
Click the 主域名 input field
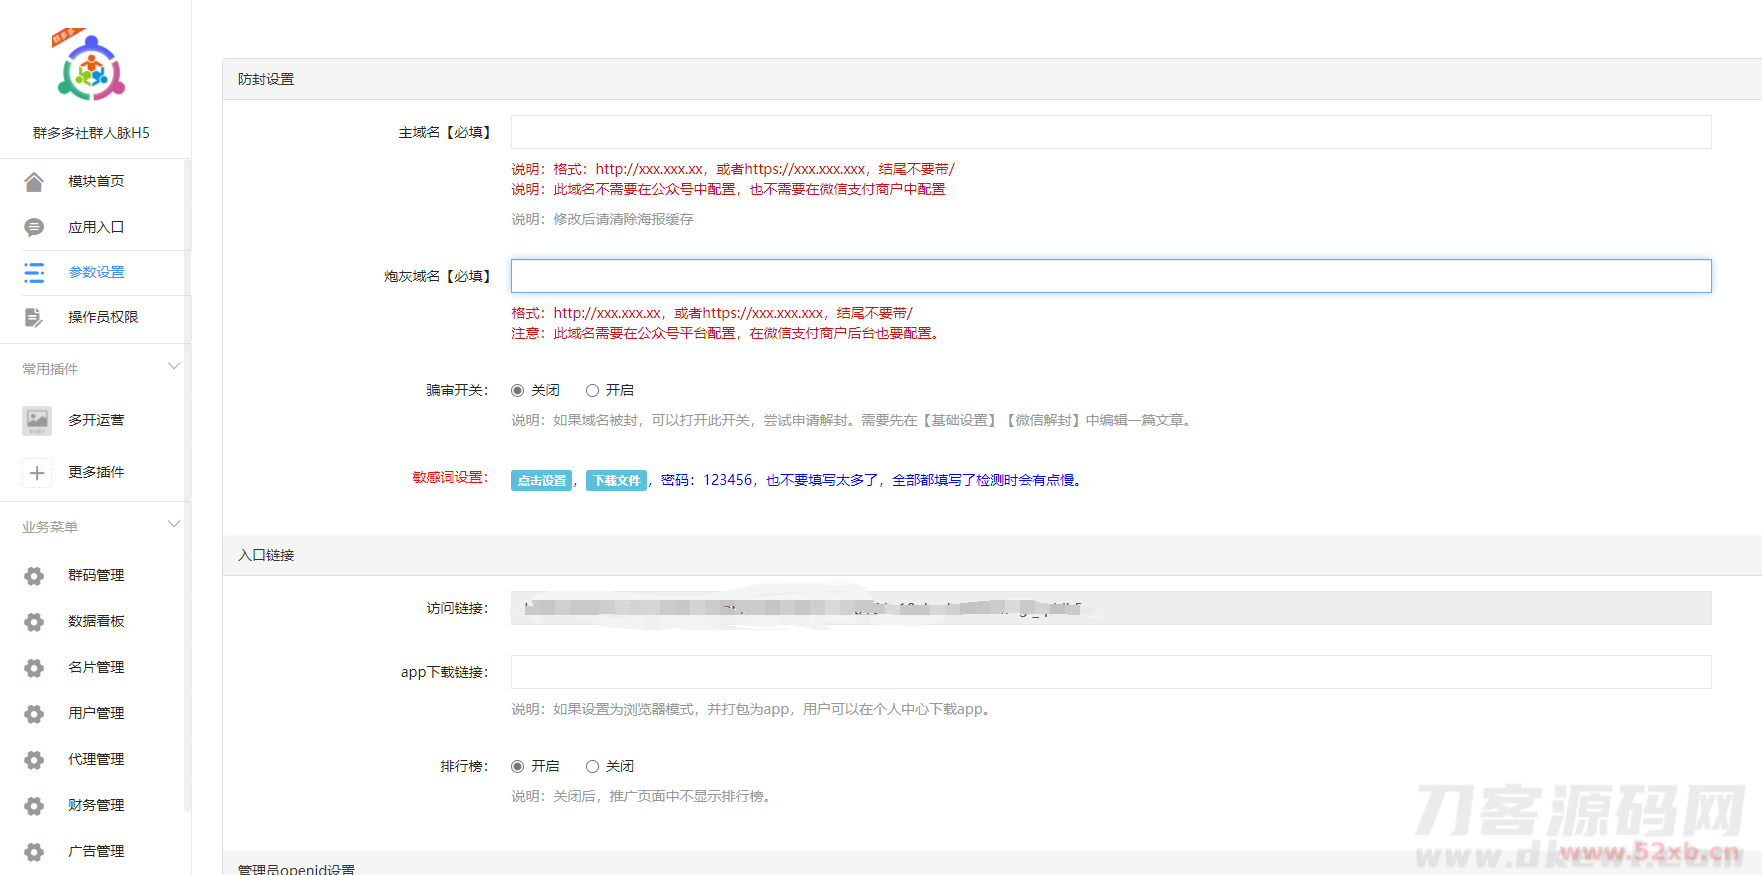[x=1110, y=132]
